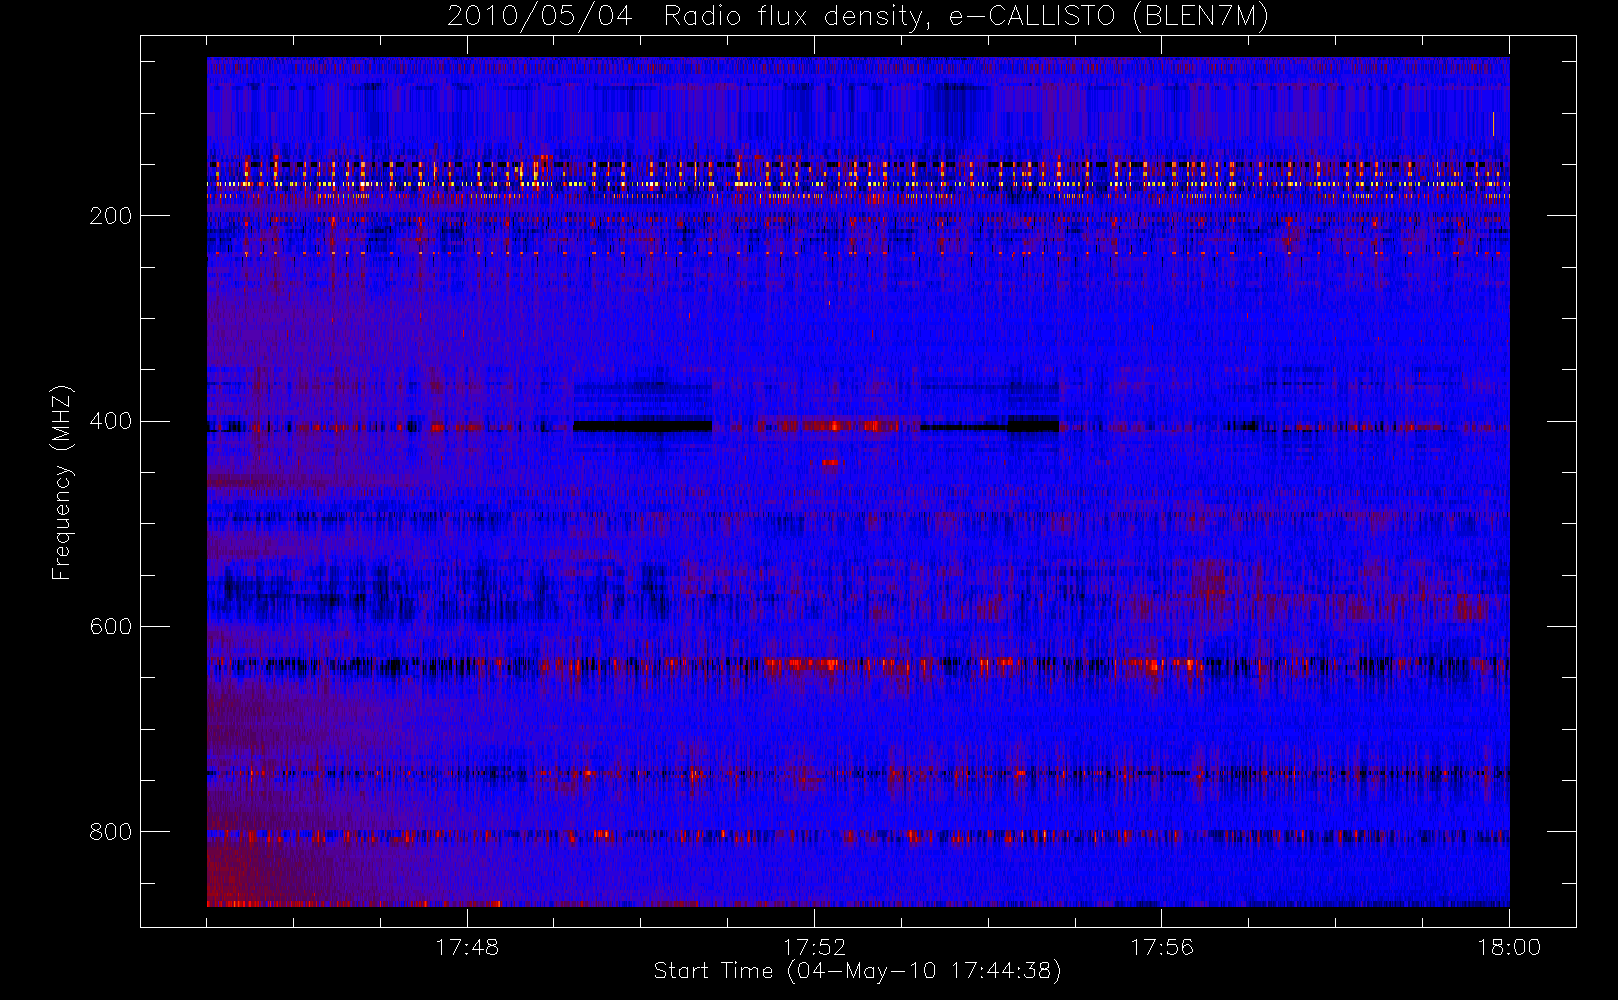Screen dimensions: 1618x1000
Task: Select the 600 frequency axis label
Action: click(111, 626)
